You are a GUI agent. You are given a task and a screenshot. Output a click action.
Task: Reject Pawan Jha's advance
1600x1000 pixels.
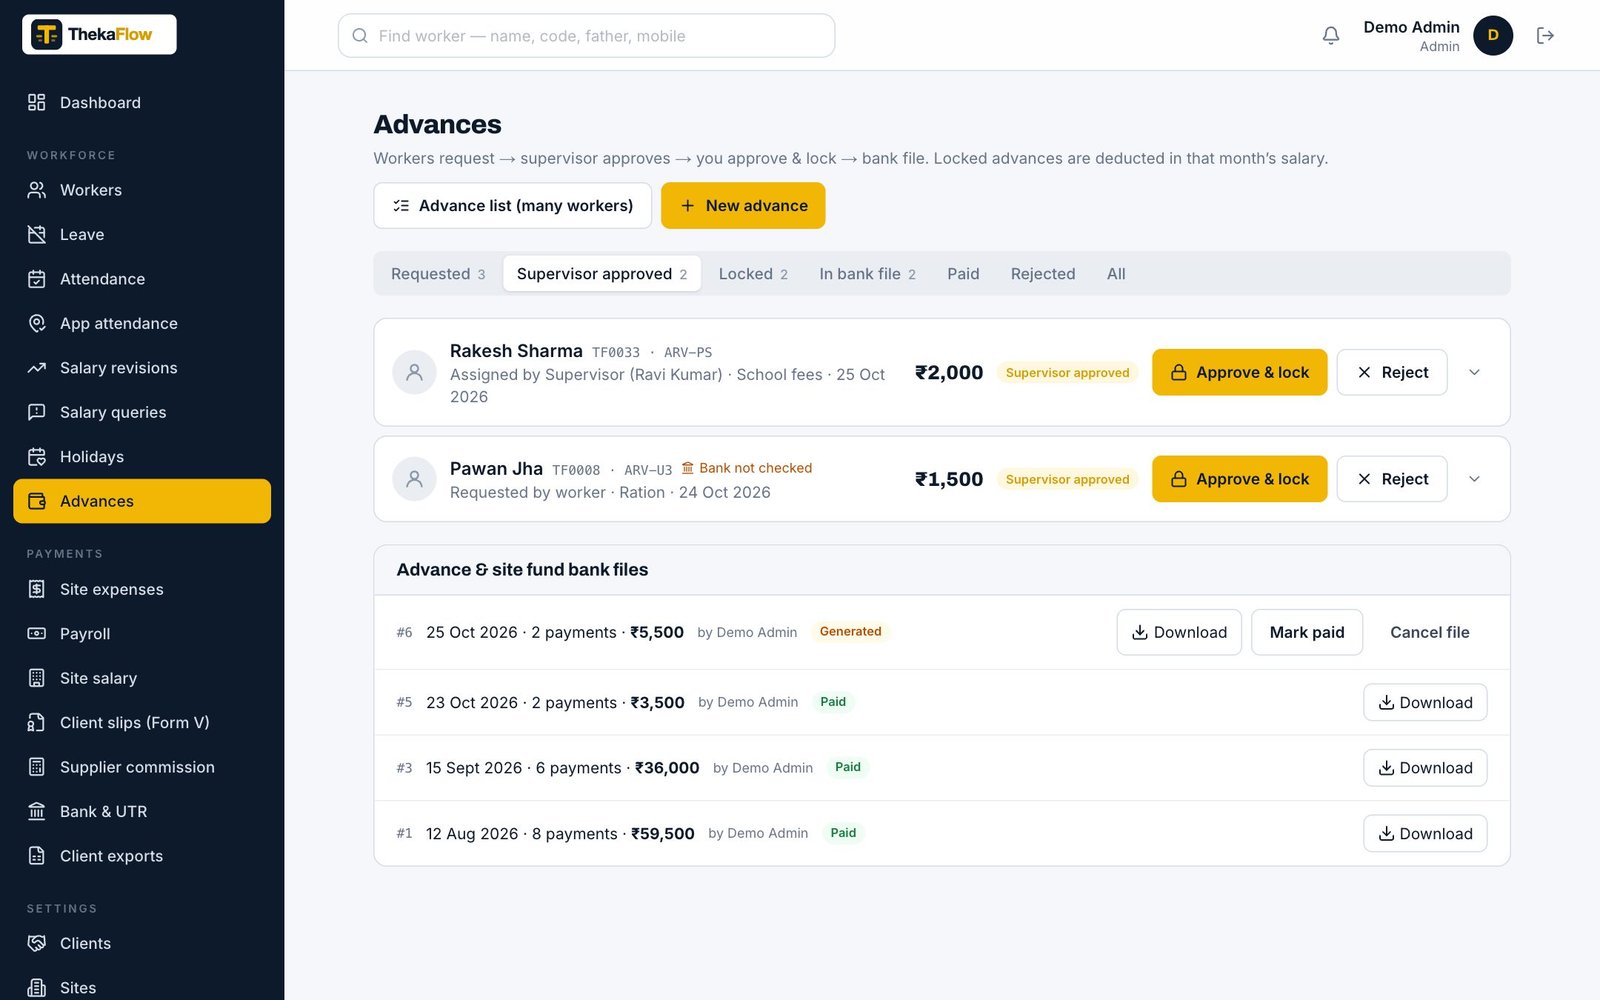(x=1392, y=479)
